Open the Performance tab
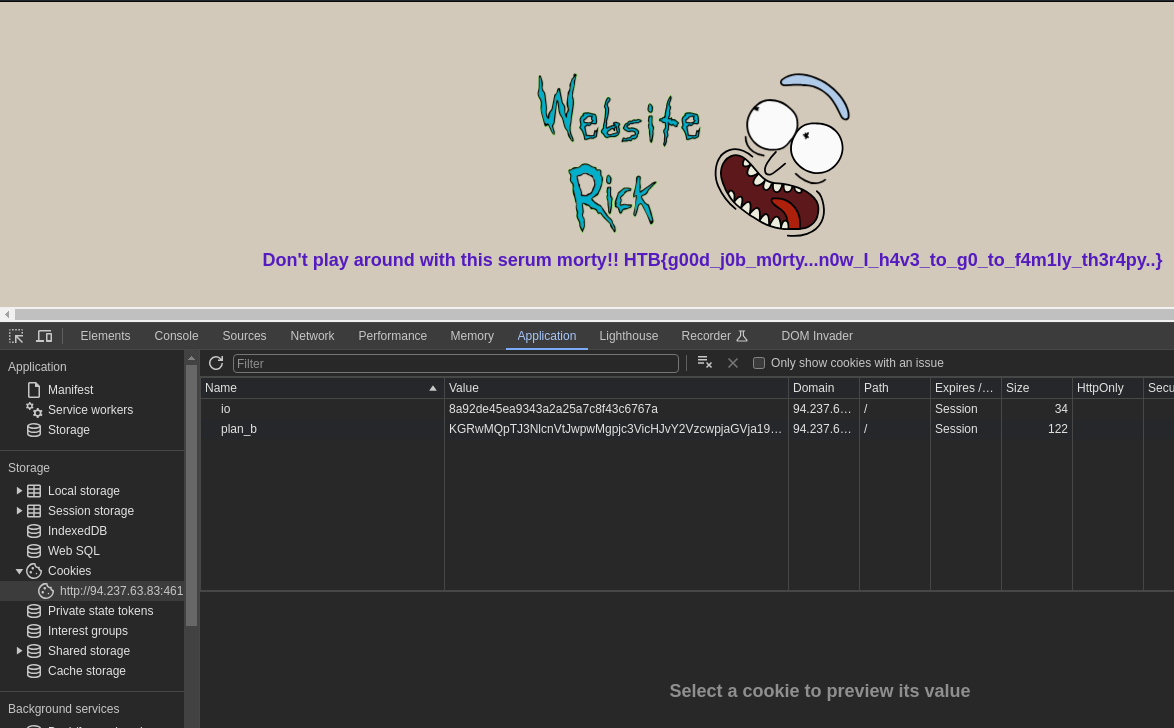The height and width of the screenshot is (728, 1174). 392,336
